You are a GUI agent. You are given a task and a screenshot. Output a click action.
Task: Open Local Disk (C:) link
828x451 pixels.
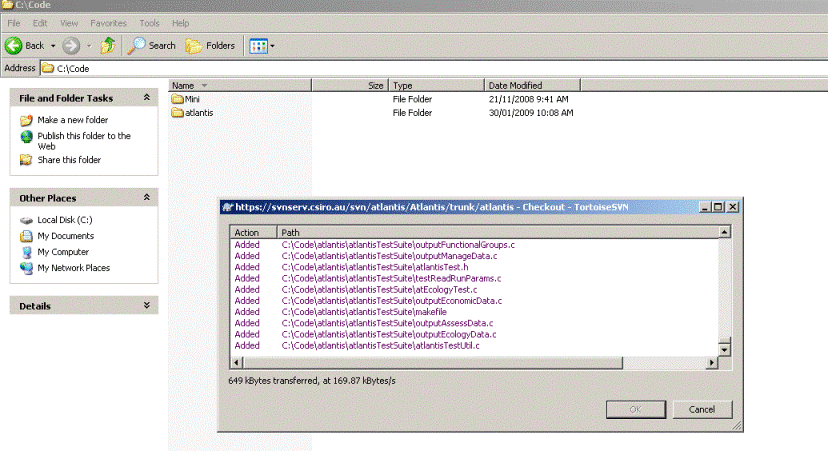point(64,220)
